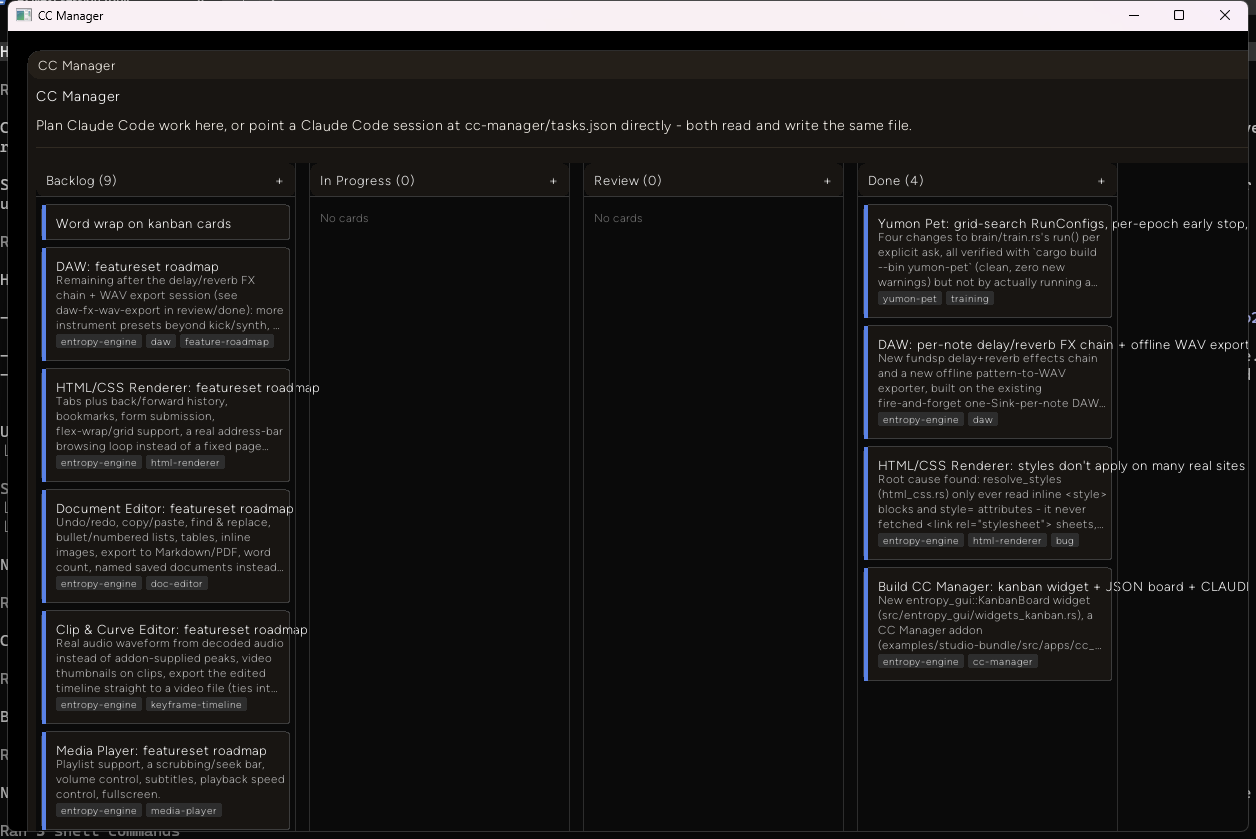Click entropy-engine tag on Media Player card
This screenshot has width=1256, height=839.
click(x=99, y=811)
